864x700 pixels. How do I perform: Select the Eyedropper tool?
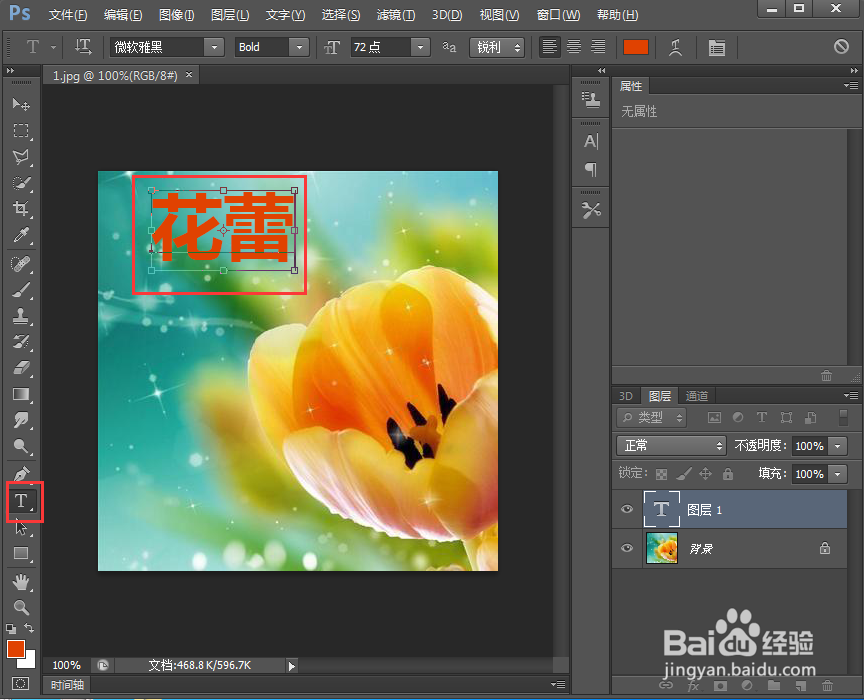point(21,235)
